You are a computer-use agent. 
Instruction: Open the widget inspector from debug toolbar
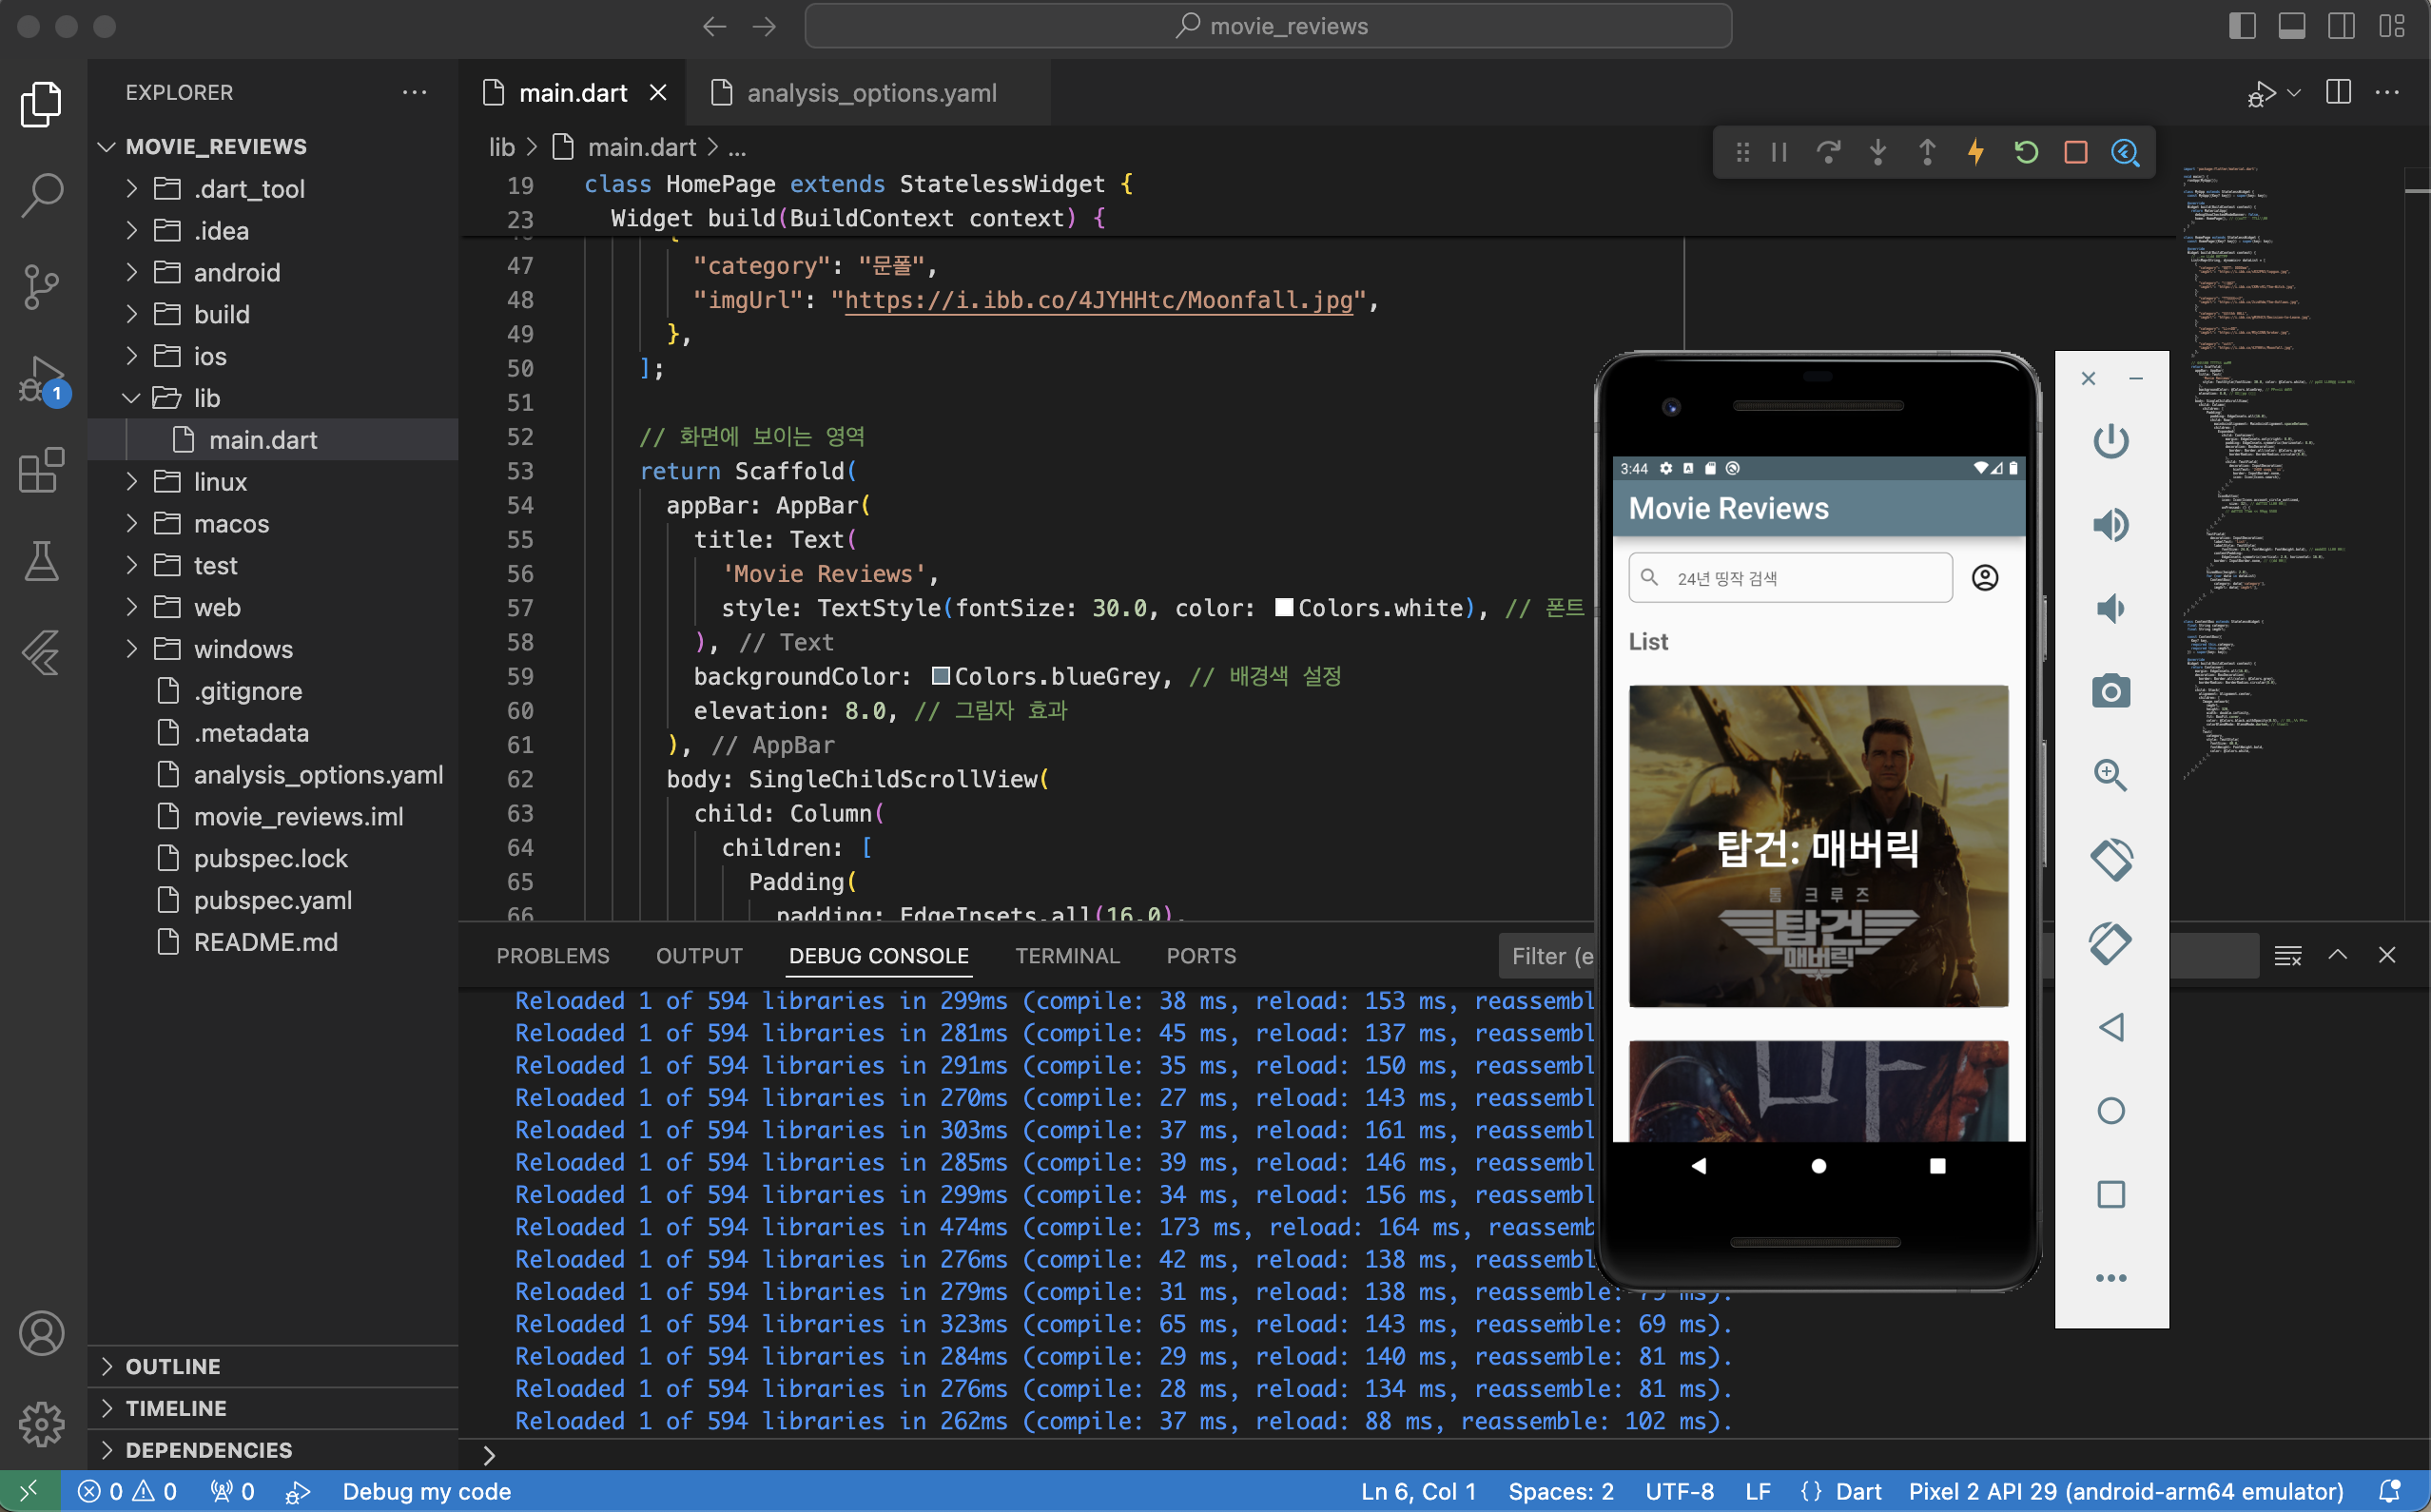click(x=2125, y=152)
